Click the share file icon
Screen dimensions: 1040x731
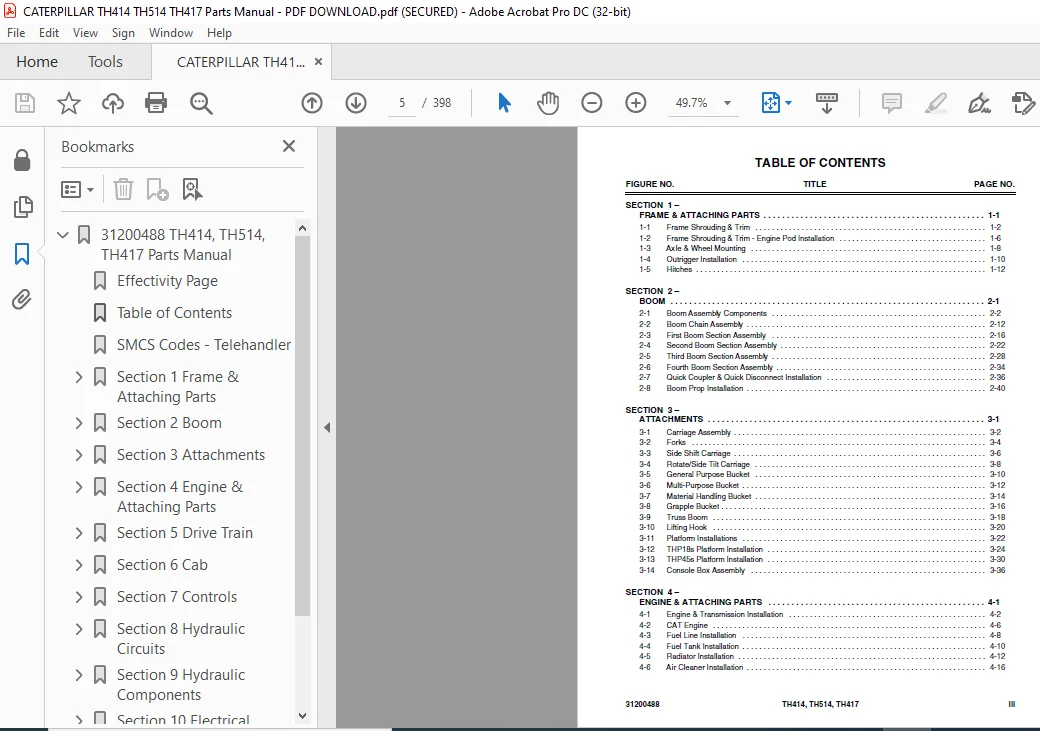pyautogui.click(x=1023, y=103)
